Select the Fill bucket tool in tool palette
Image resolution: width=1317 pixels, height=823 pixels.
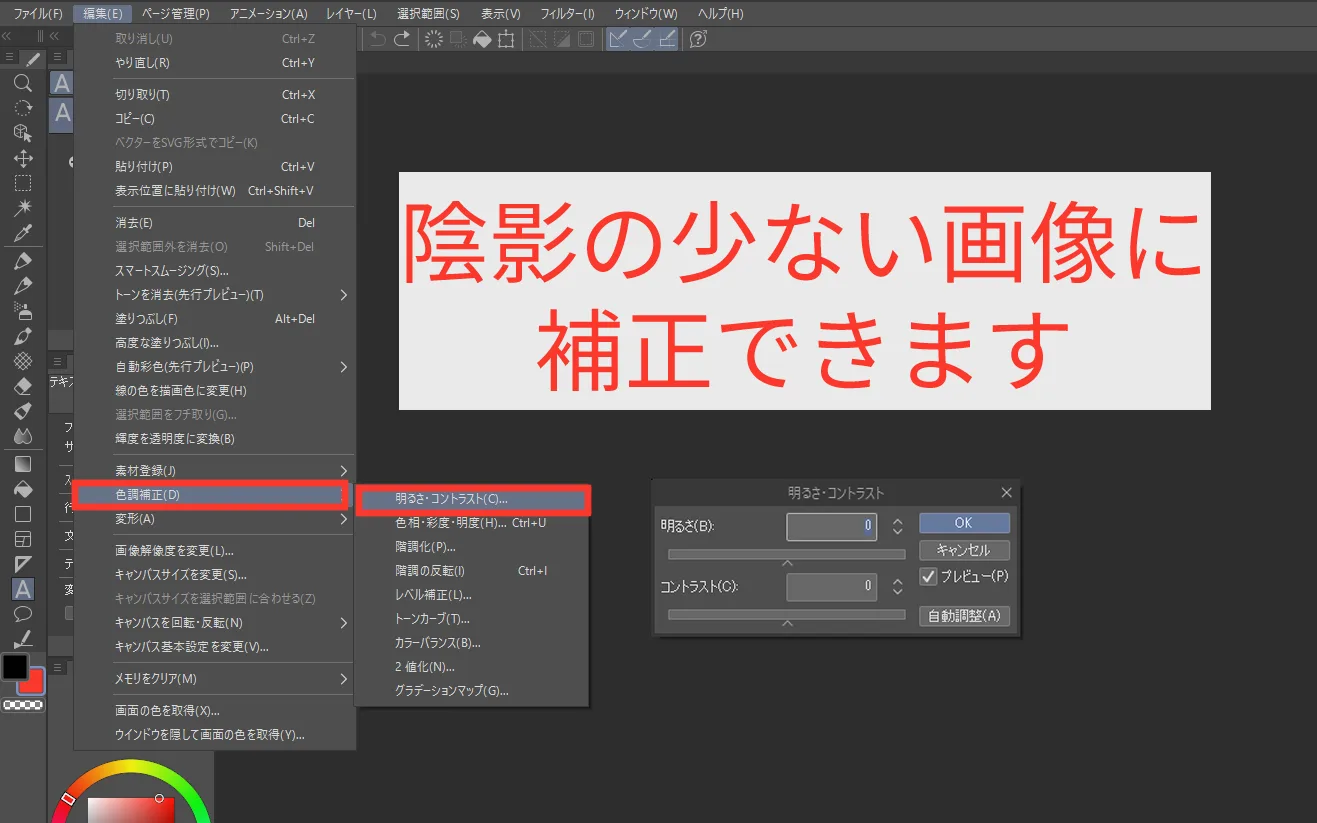pos(23,490)
